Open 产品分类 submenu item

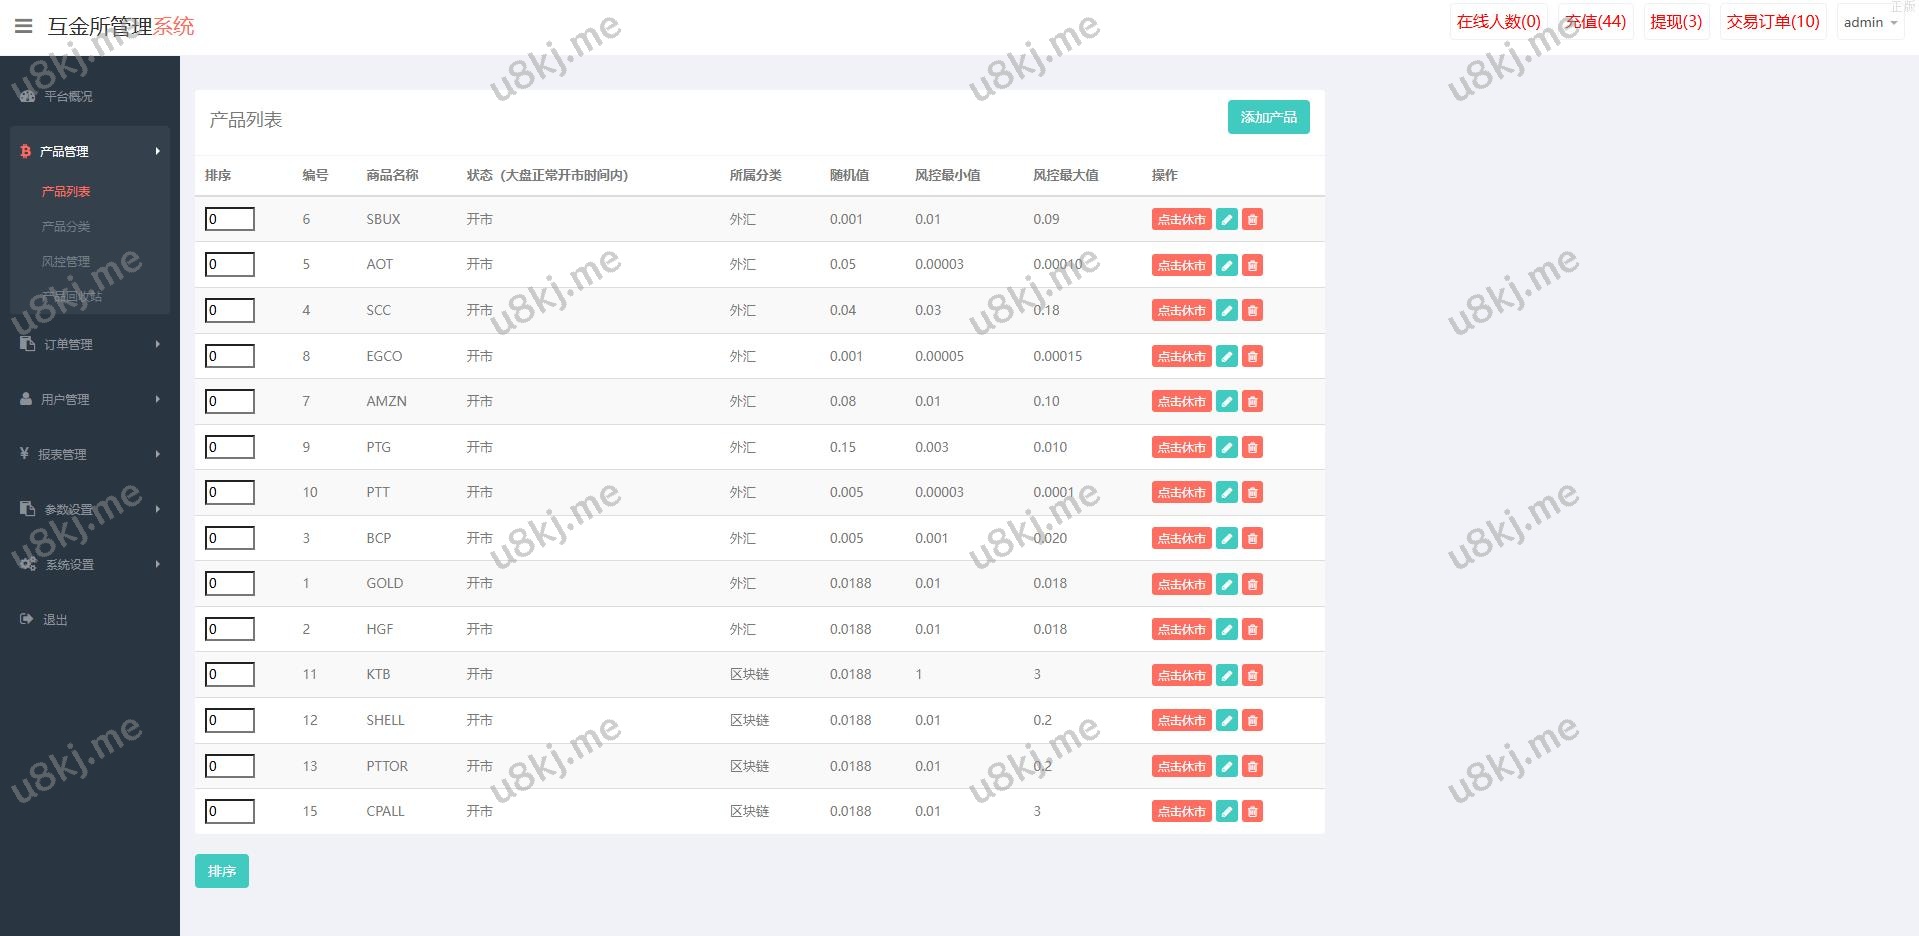pos(66,227)
